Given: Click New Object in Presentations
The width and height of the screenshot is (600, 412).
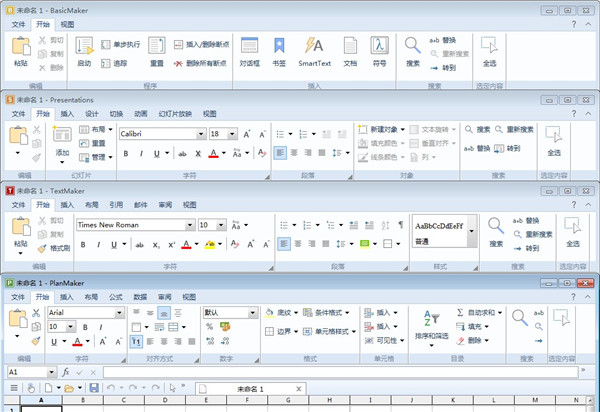Looking at the screenshot, I should [381, 130].
